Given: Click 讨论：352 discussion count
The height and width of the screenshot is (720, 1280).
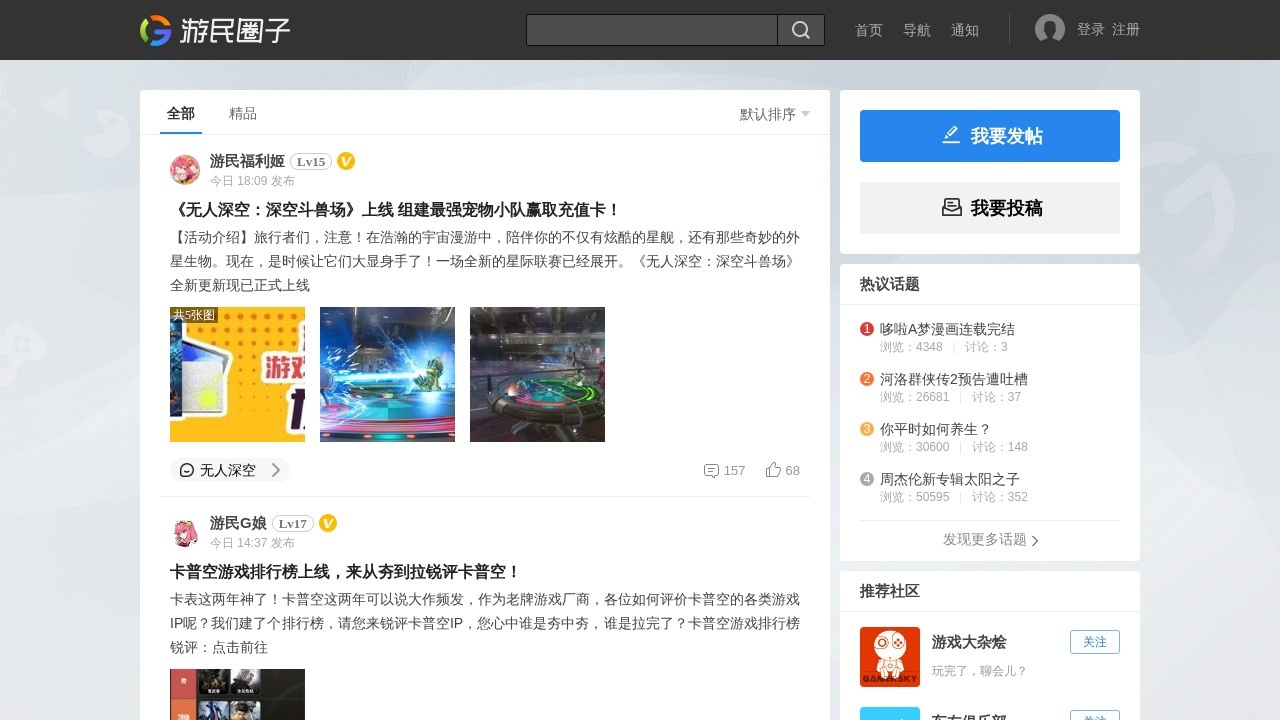Looking at the screenshot, I should point(1000,497).
